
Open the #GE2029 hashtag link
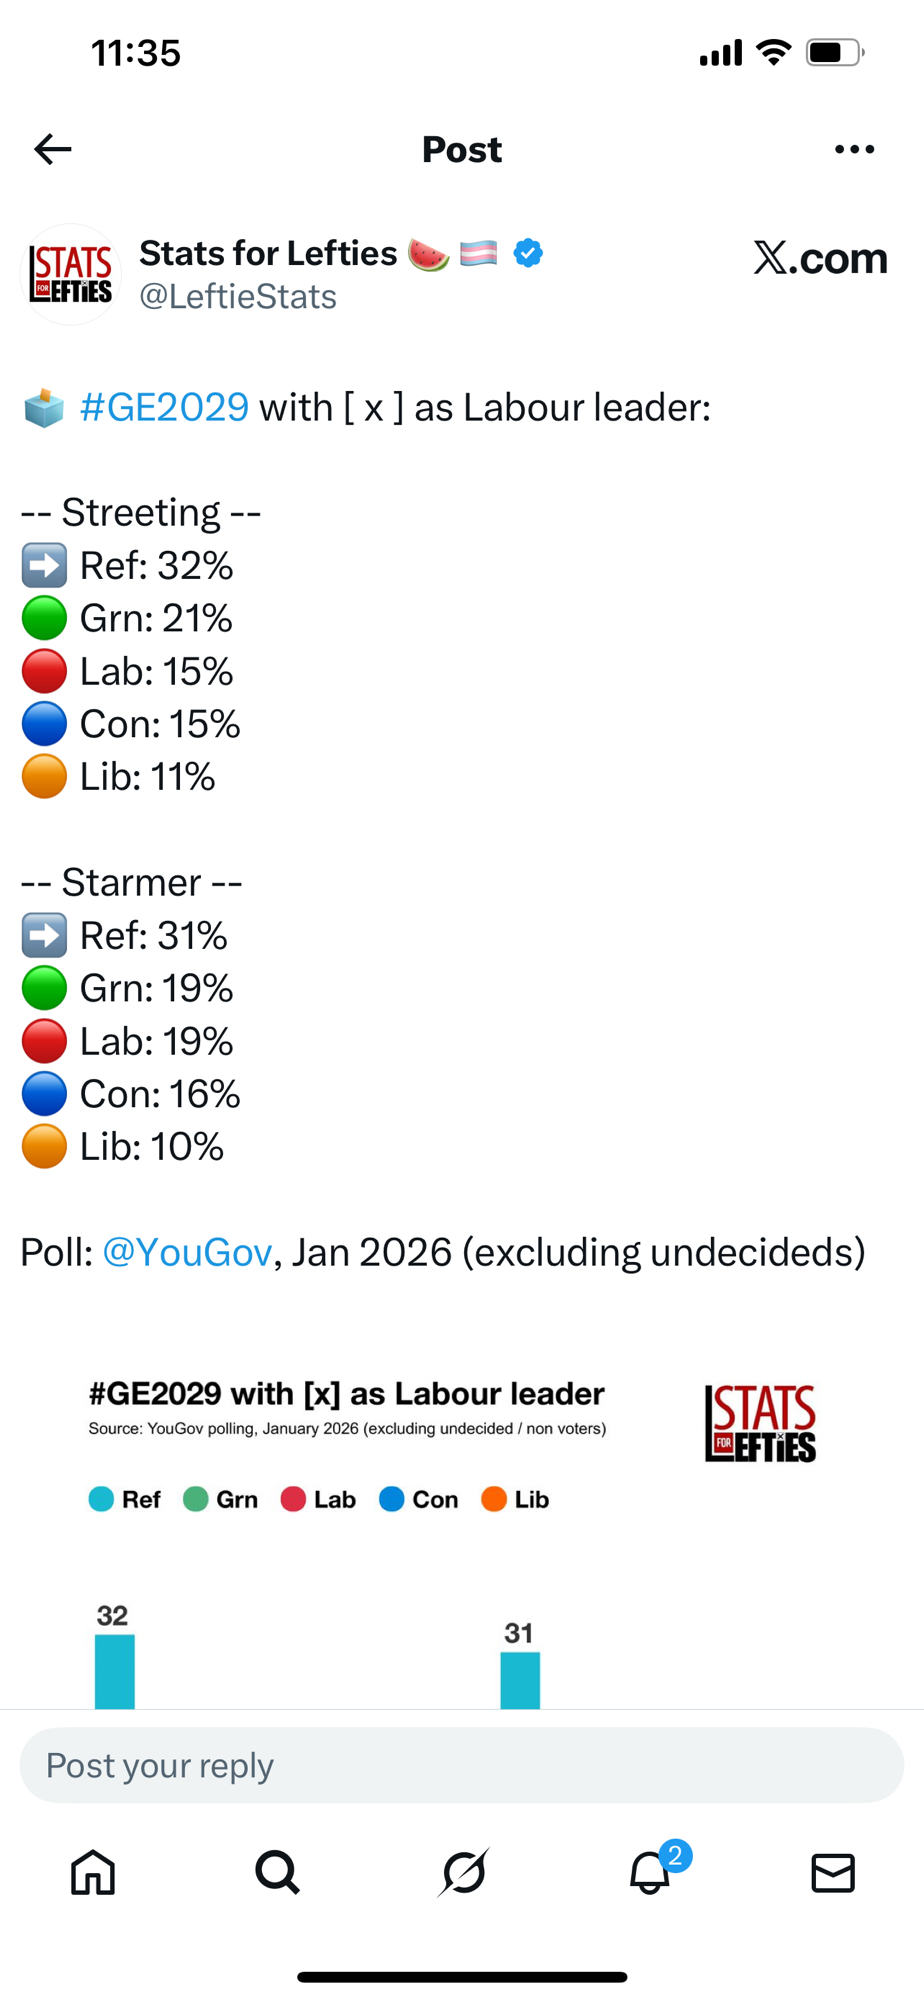[x=164, y=408]
